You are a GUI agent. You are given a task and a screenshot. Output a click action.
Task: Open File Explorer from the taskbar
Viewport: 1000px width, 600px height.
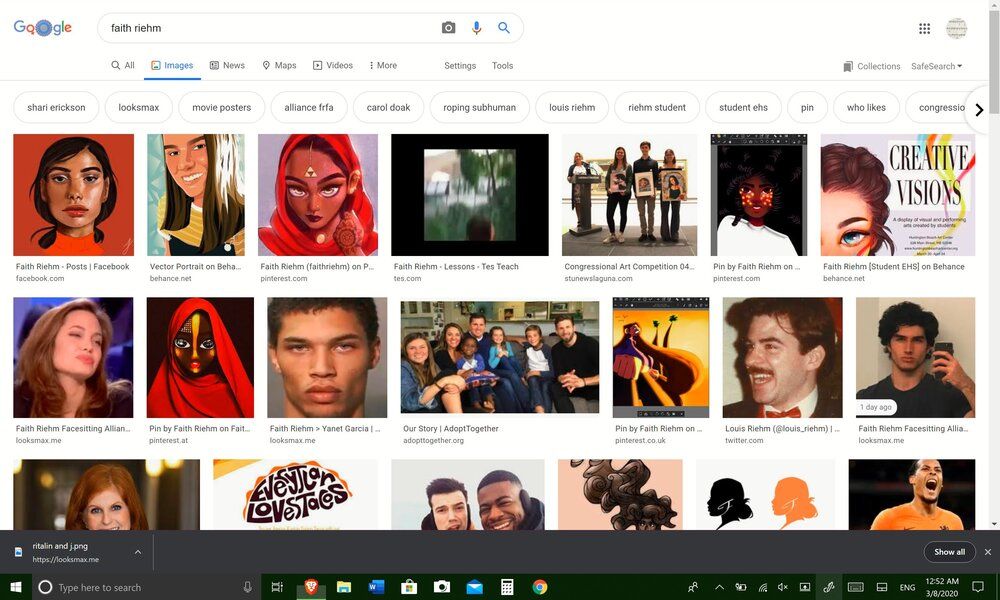(344, 587)
